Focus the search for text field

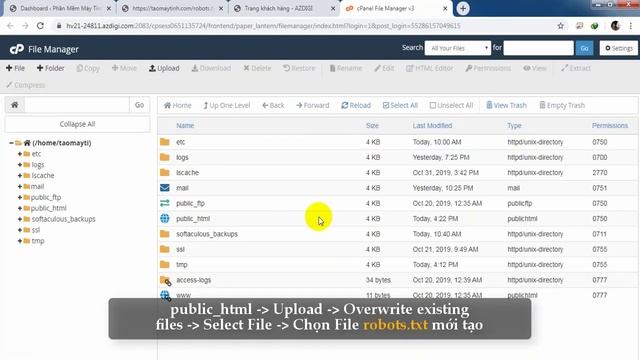[538, 48]
